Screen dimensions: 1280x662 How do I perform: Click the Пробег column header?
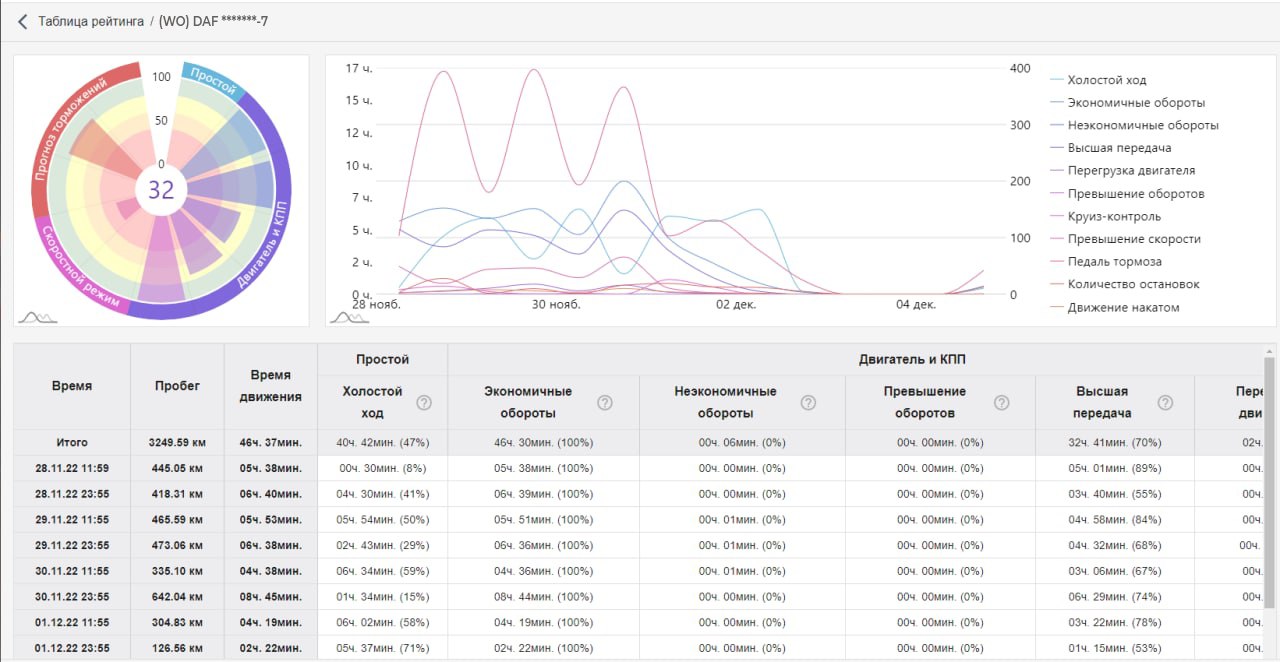[x=177, y=386]
